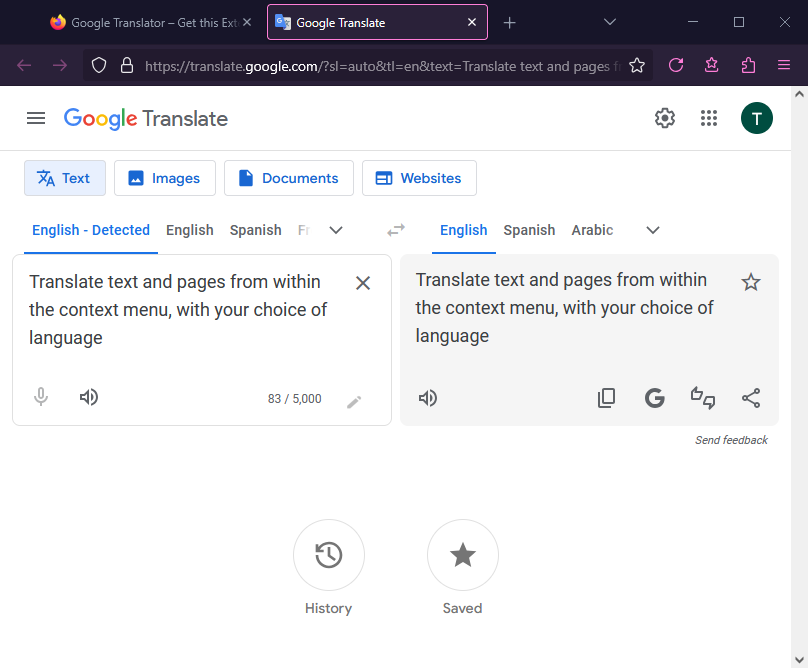Copy the translation to clipboard
Viewport: 808px width, 668px height.
pyautogui.click(x=606, y=398)
